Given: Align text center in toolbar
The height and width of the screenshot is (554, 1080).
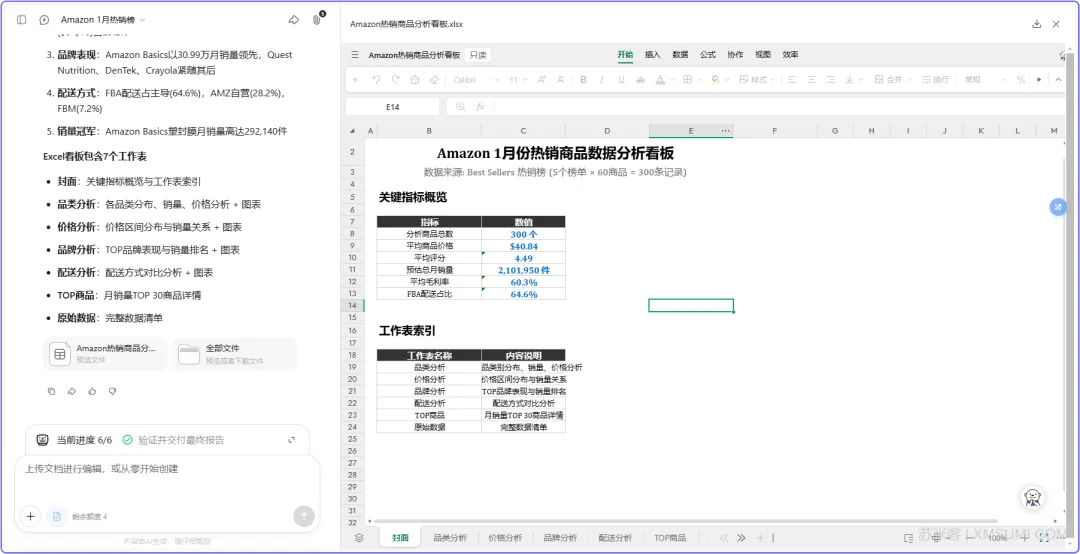Looking at the screenshot, I should point(811,80).
